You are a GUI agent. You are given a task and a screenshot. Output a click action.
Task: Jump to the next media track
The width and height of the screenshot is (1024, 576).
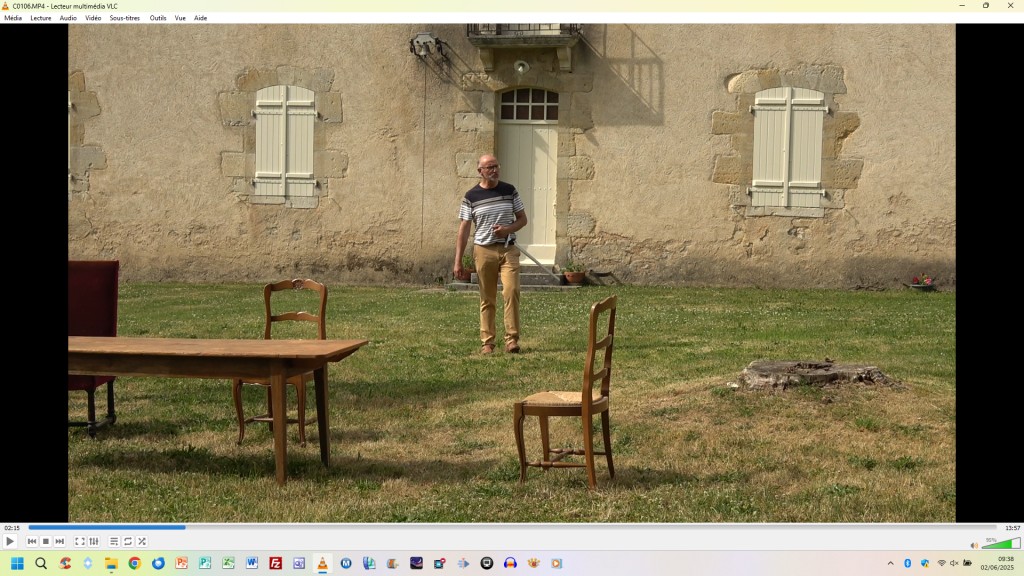[x=60, y=541]
